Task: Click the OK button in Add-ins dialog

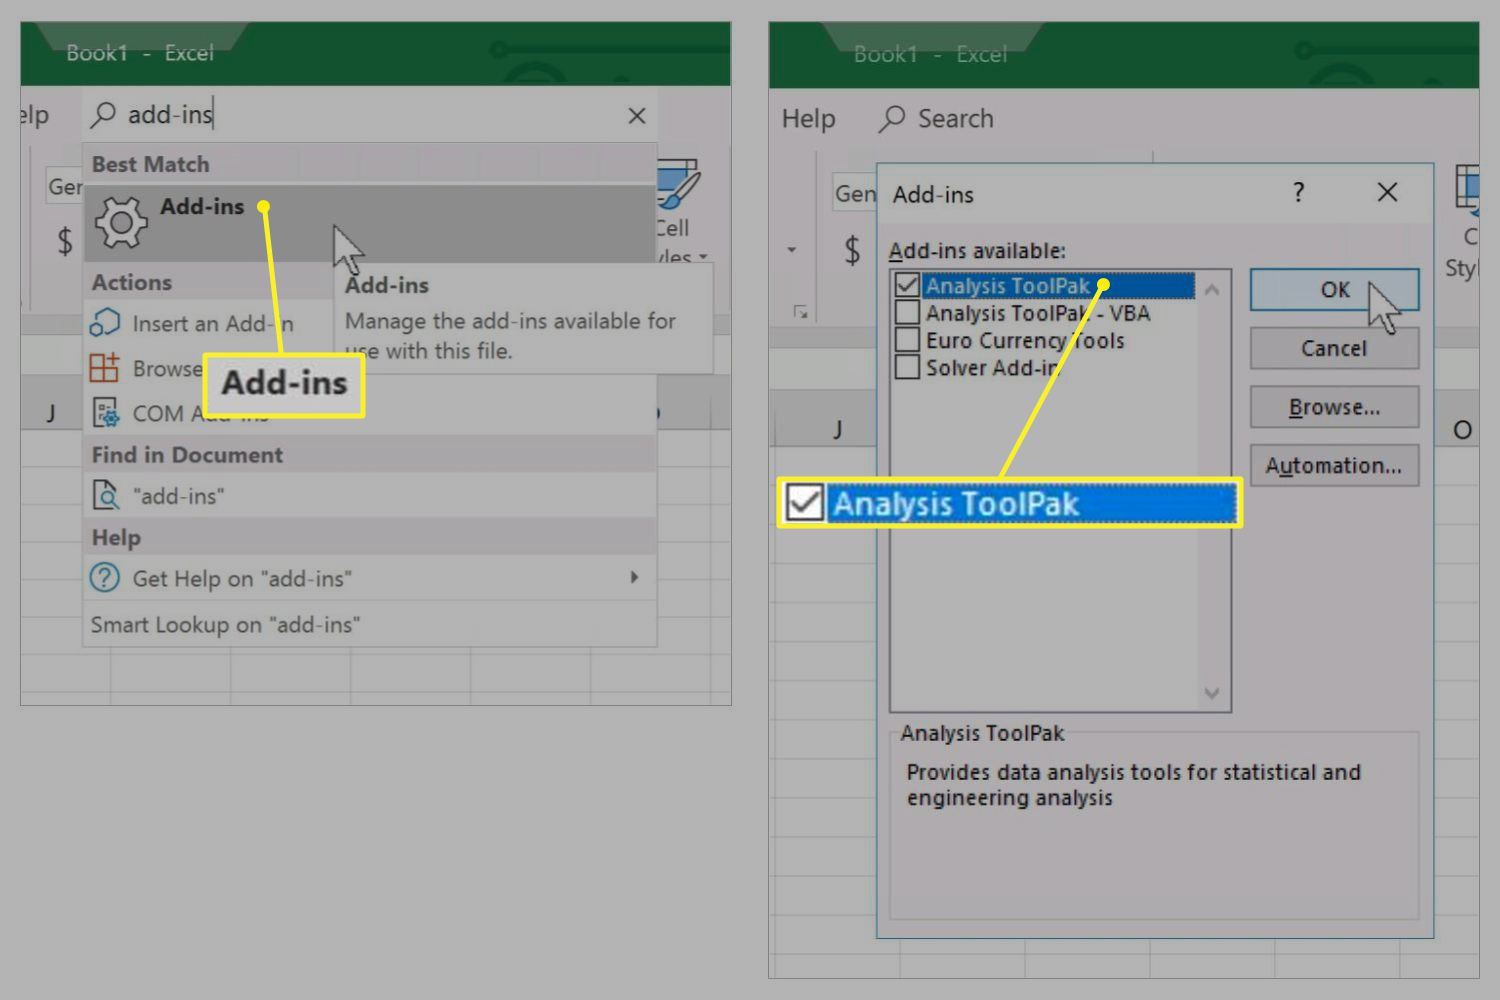Action: 1334,289
